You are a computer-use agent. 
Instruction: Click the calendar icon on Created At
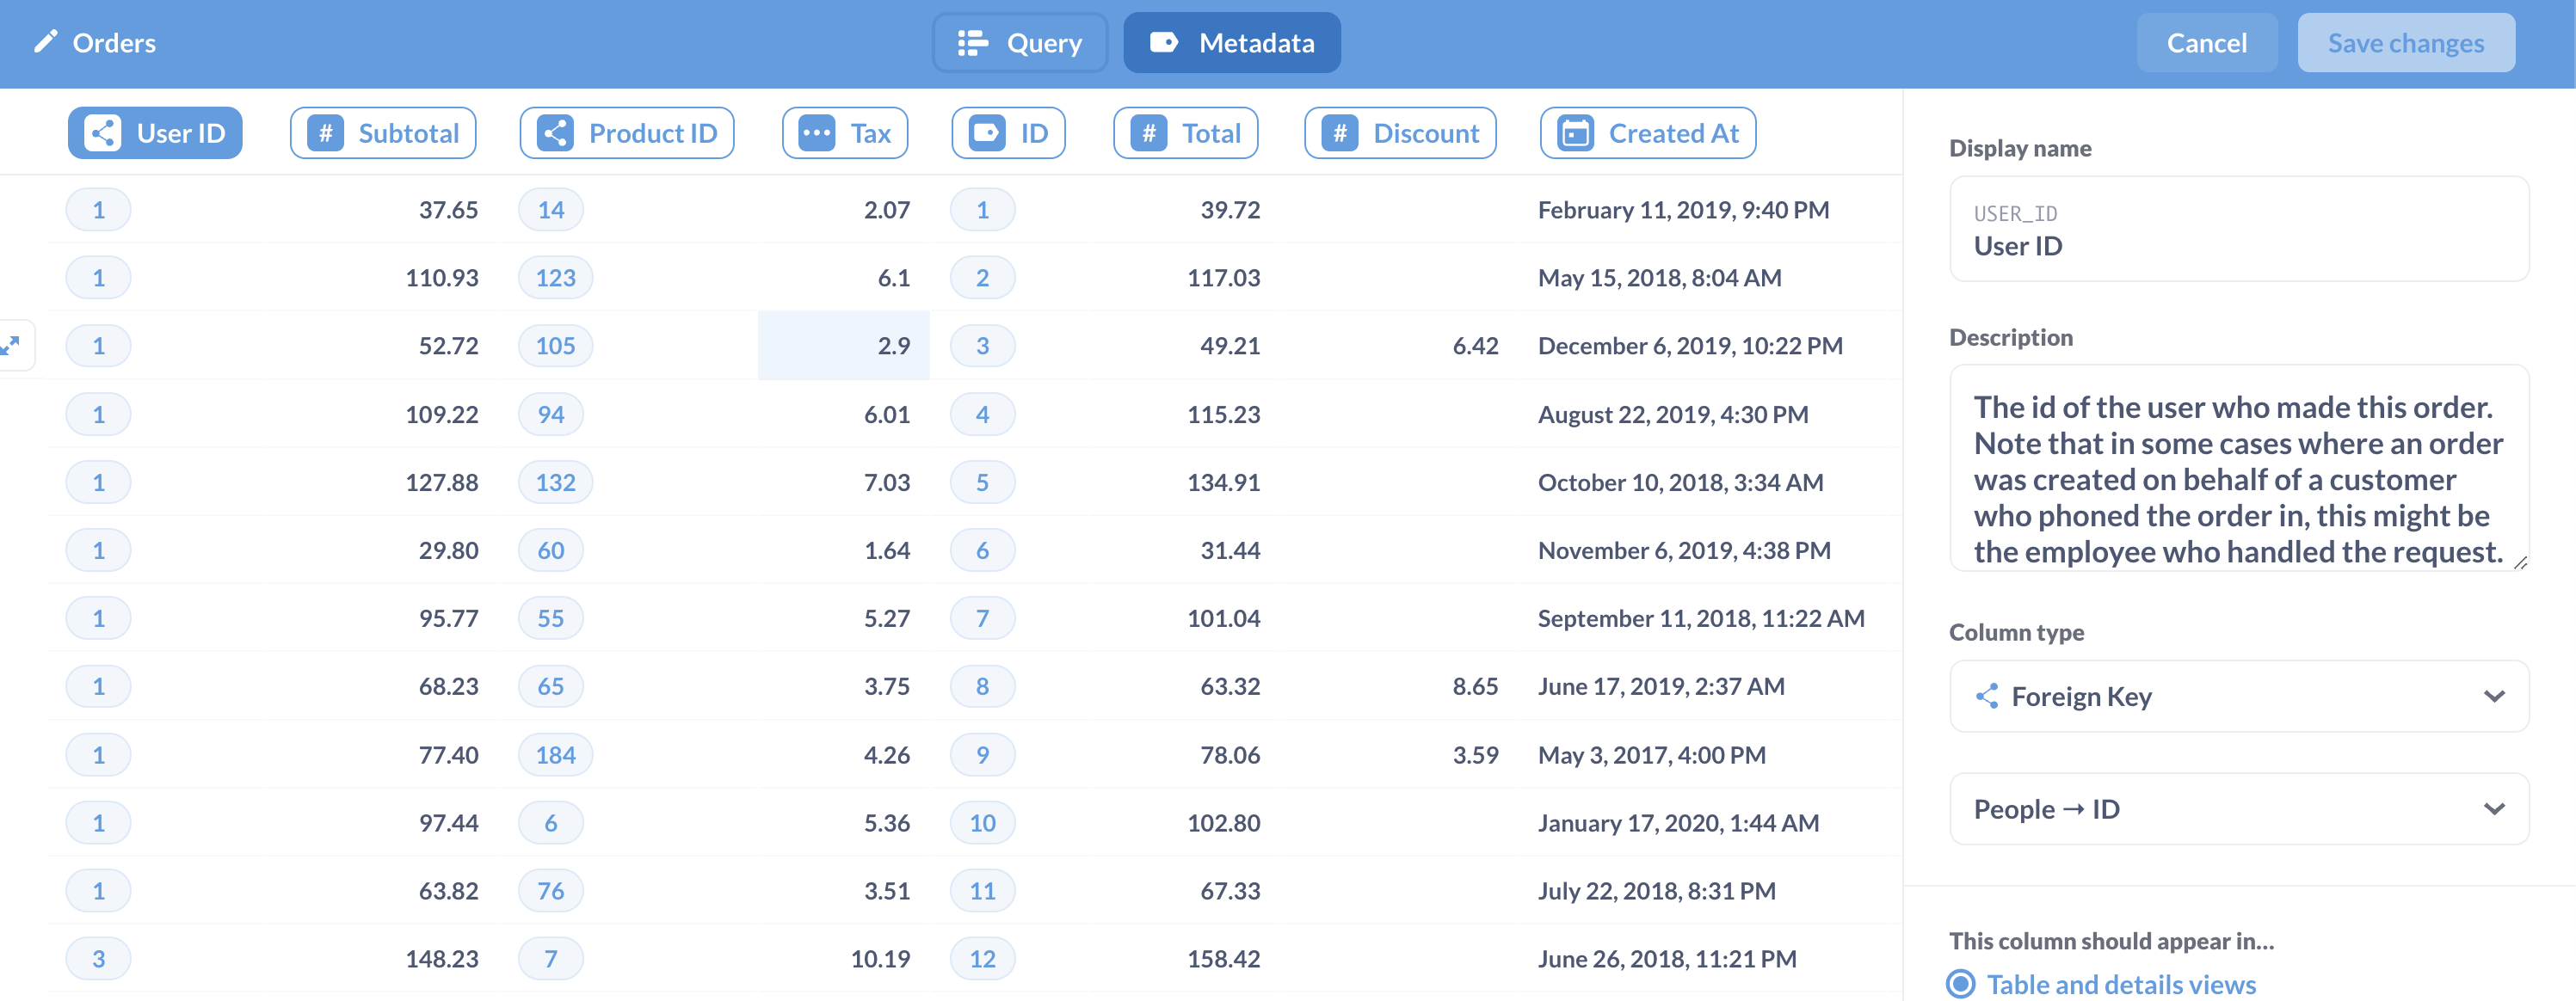1576,132
